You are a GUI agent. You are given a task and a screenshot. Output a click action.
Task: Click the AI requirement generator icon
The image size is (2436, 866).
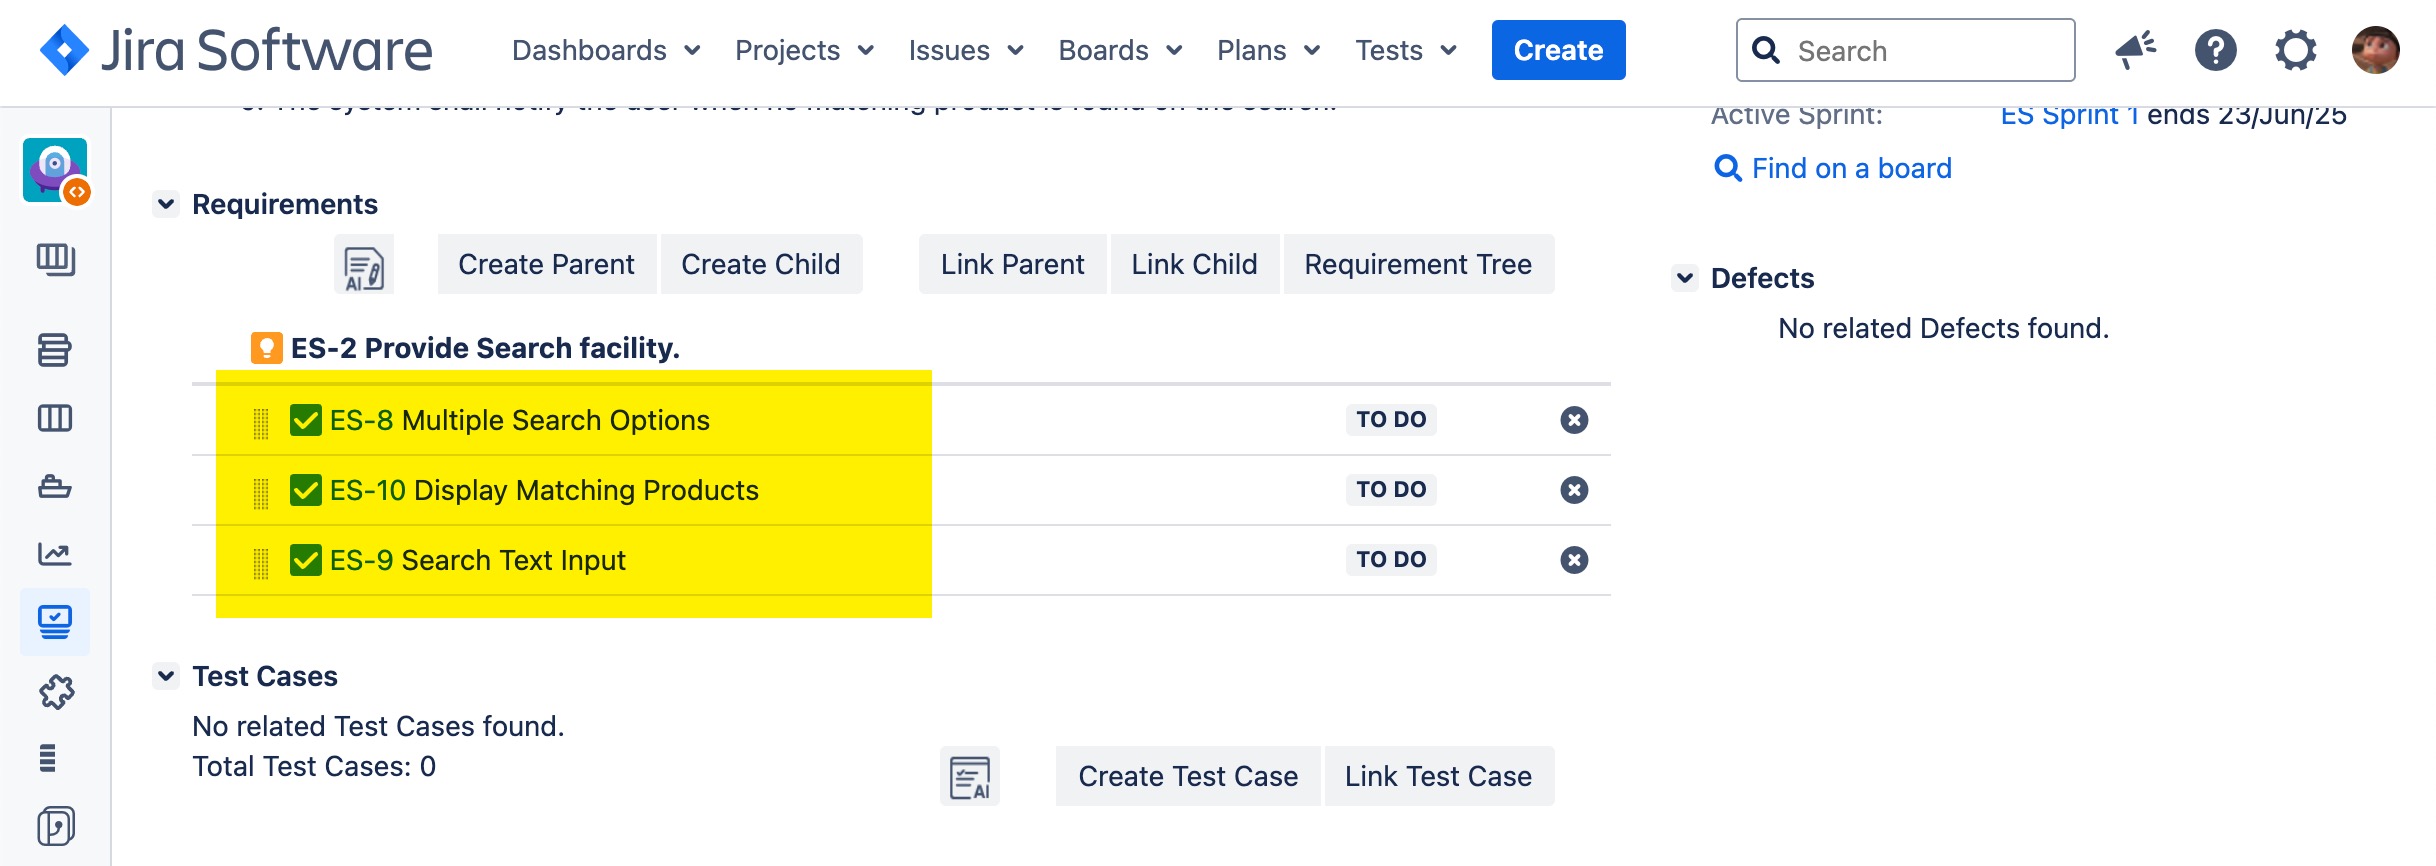[x=364, y=266]
